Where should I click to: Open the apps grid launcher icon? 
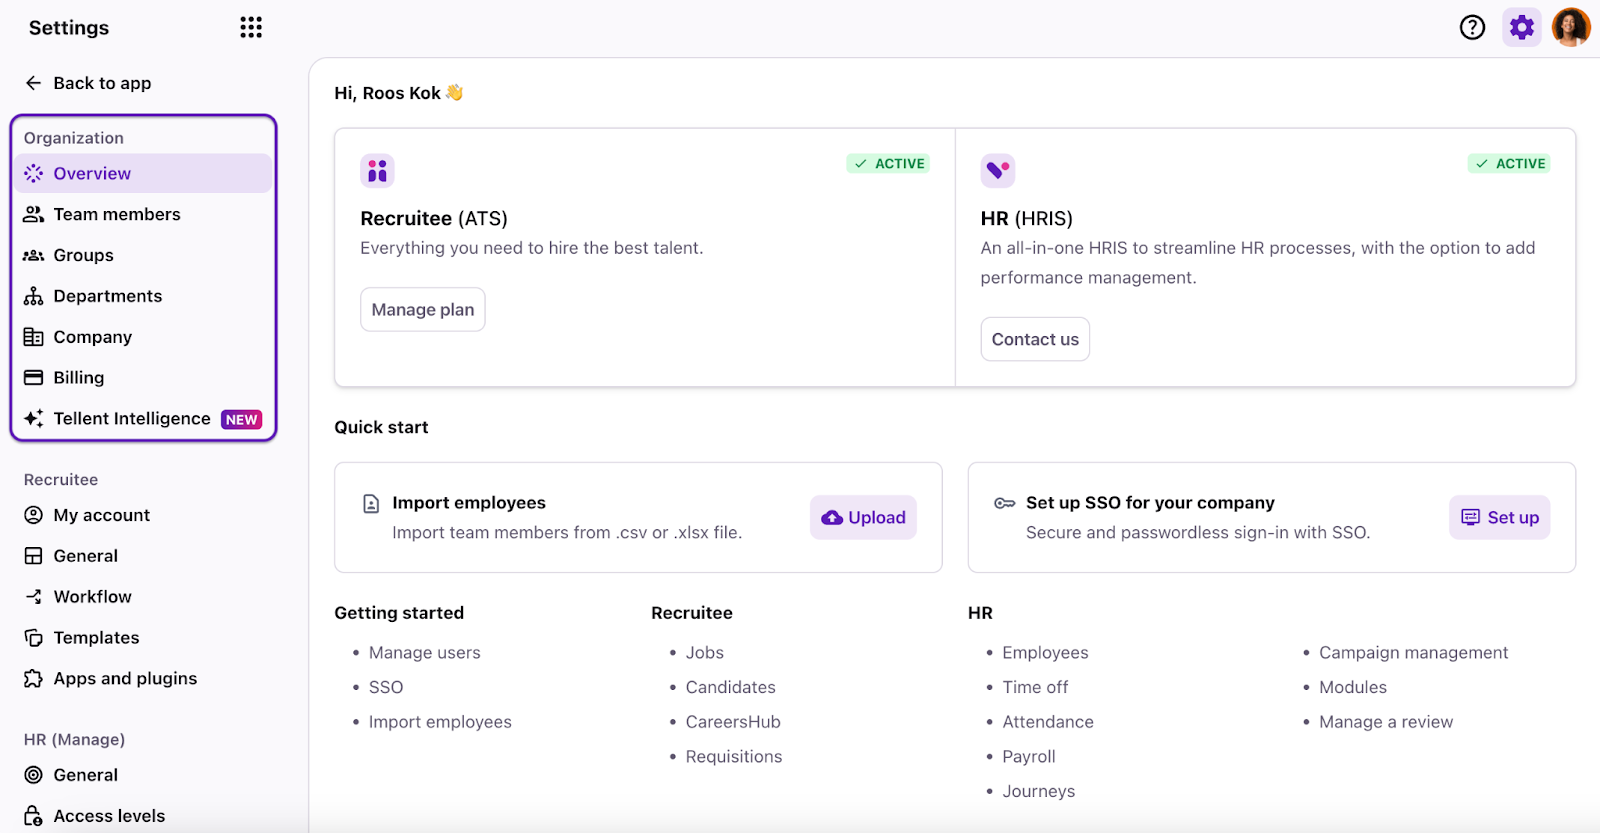(251, 27)
